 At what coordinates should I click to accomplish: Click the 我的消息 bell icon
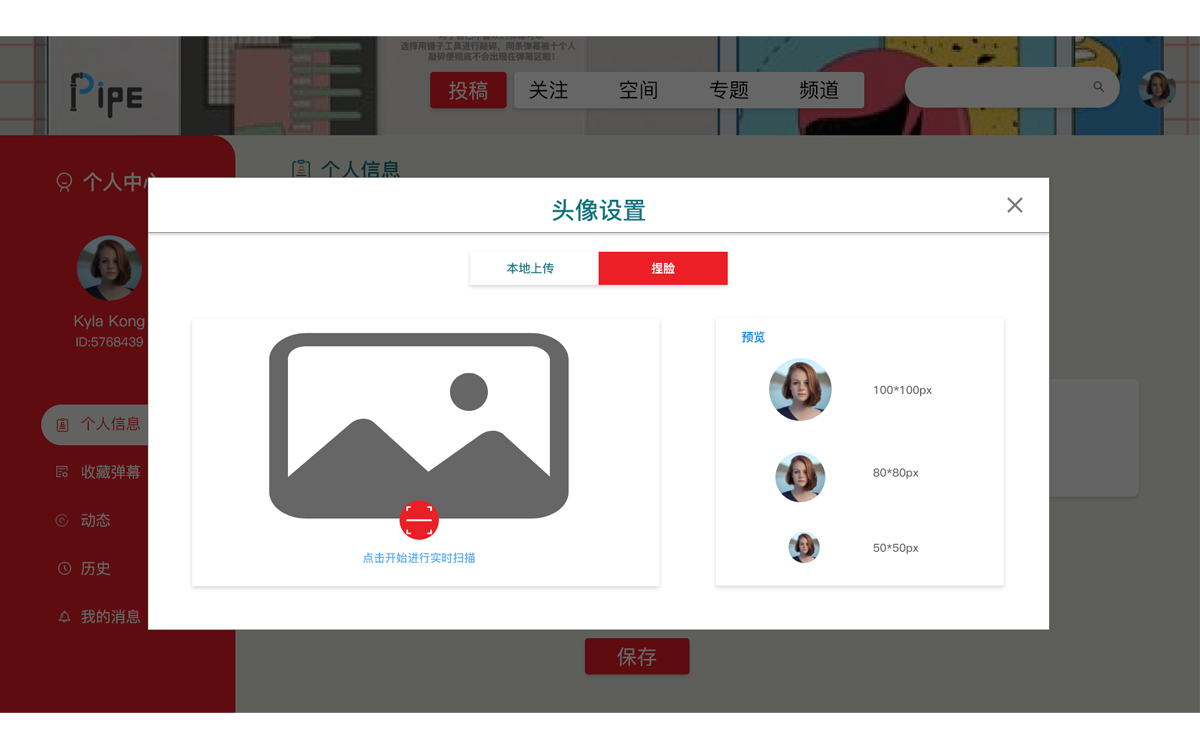(64, 617)
